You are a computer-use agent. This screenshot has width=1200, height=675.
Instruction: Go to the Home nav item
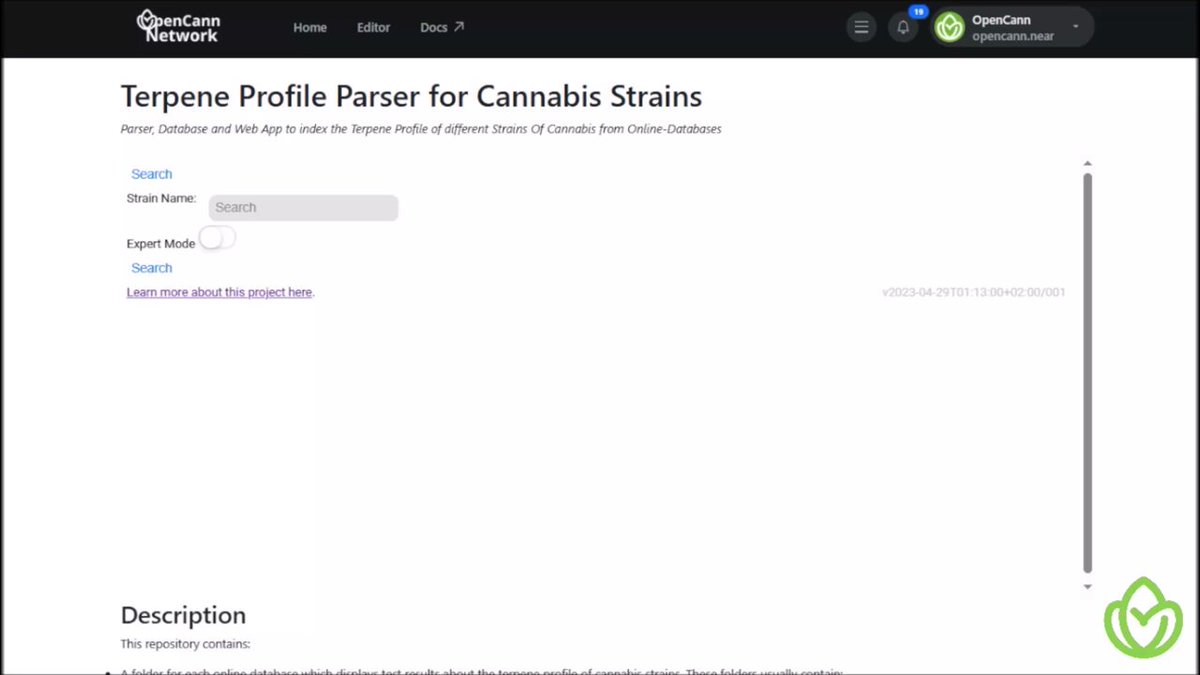(310, 27)
